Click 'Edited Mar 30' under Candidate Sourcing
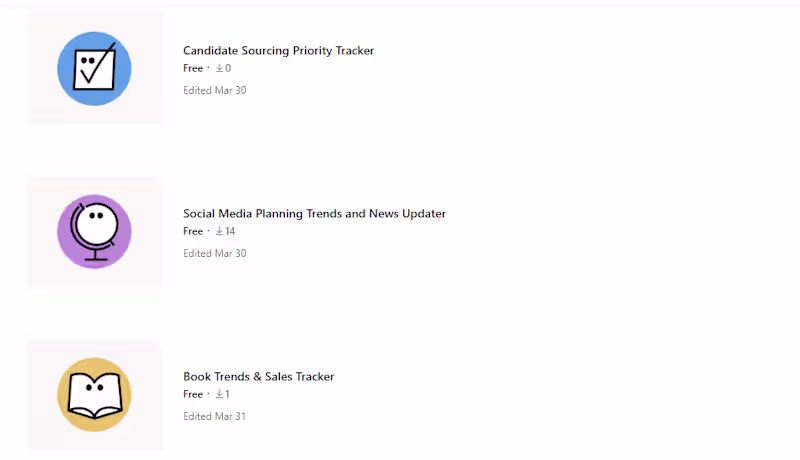Screen dimensions: 800x460 coord(214,90)
